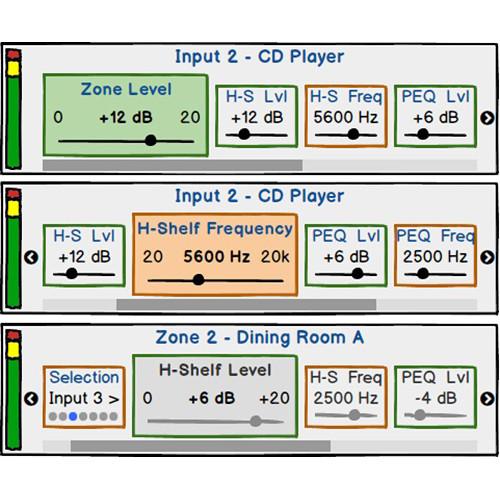Click Zone Level slider knob at +12 dB
500x500 pixels.
pos(151,140)
